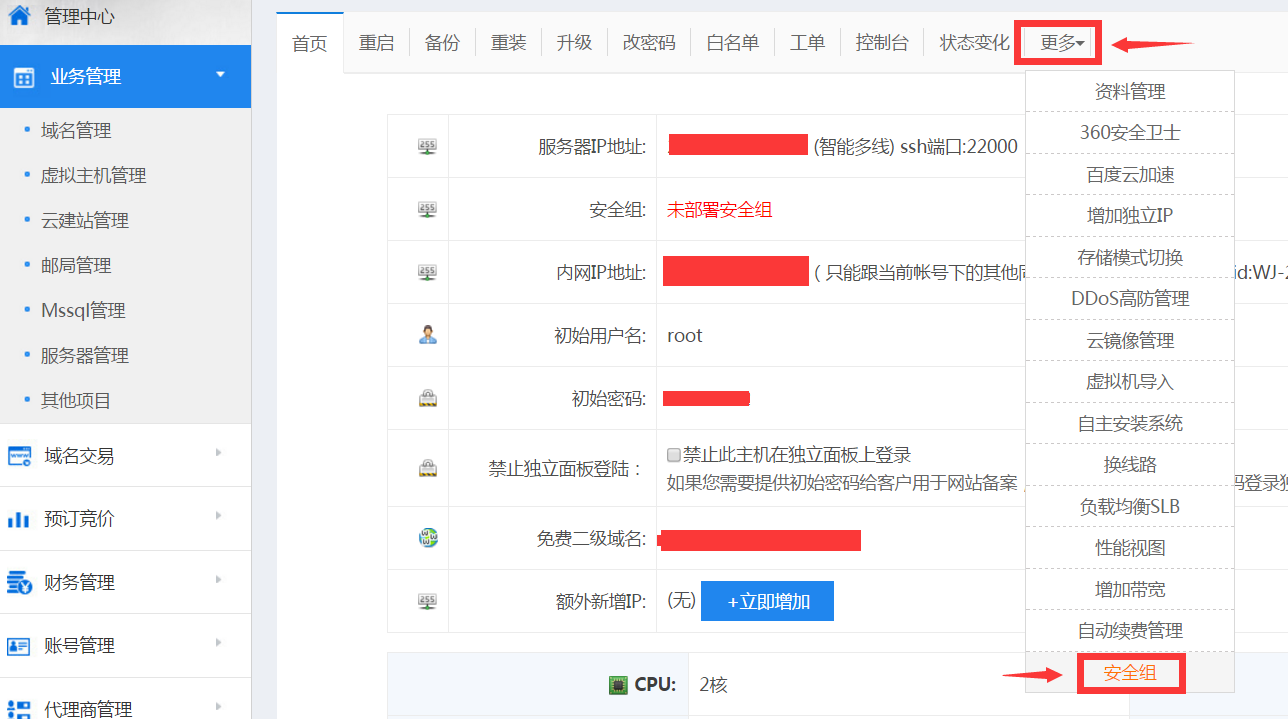
Task: Click the 管理中心 home icon
Action: click(x=19, y=15)
